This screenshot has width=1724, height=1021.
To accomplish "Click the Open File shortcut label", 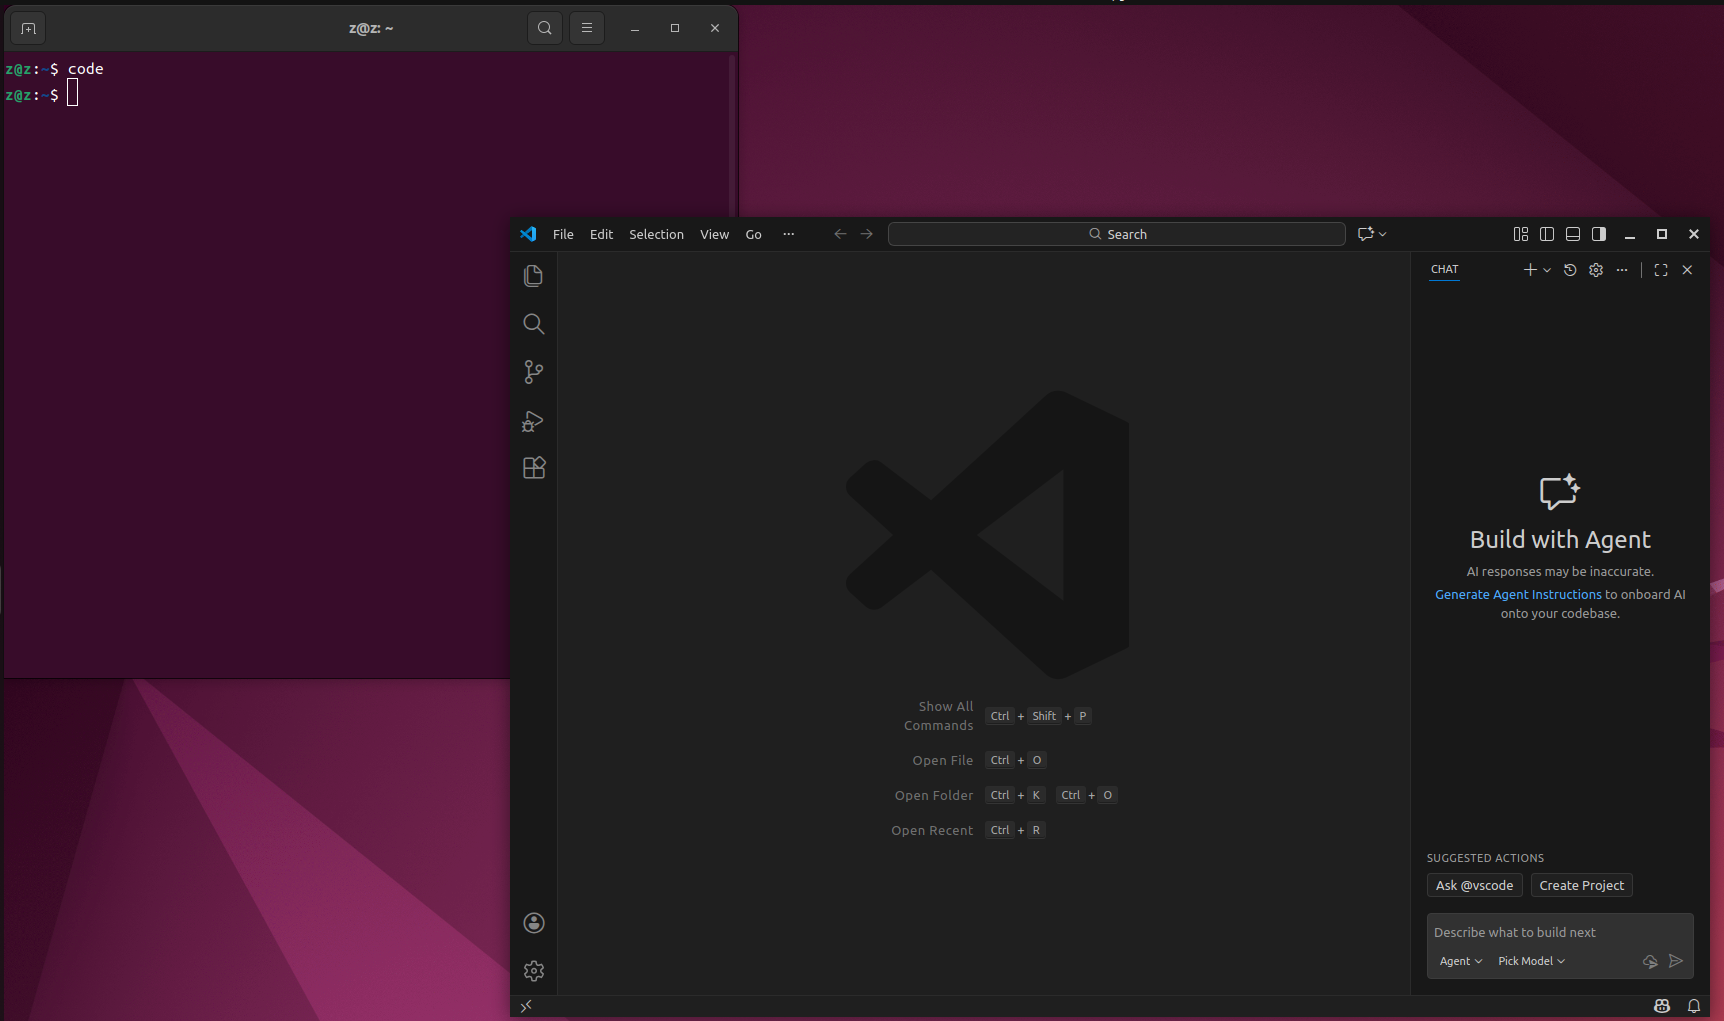I will click(x=942, y=760).
